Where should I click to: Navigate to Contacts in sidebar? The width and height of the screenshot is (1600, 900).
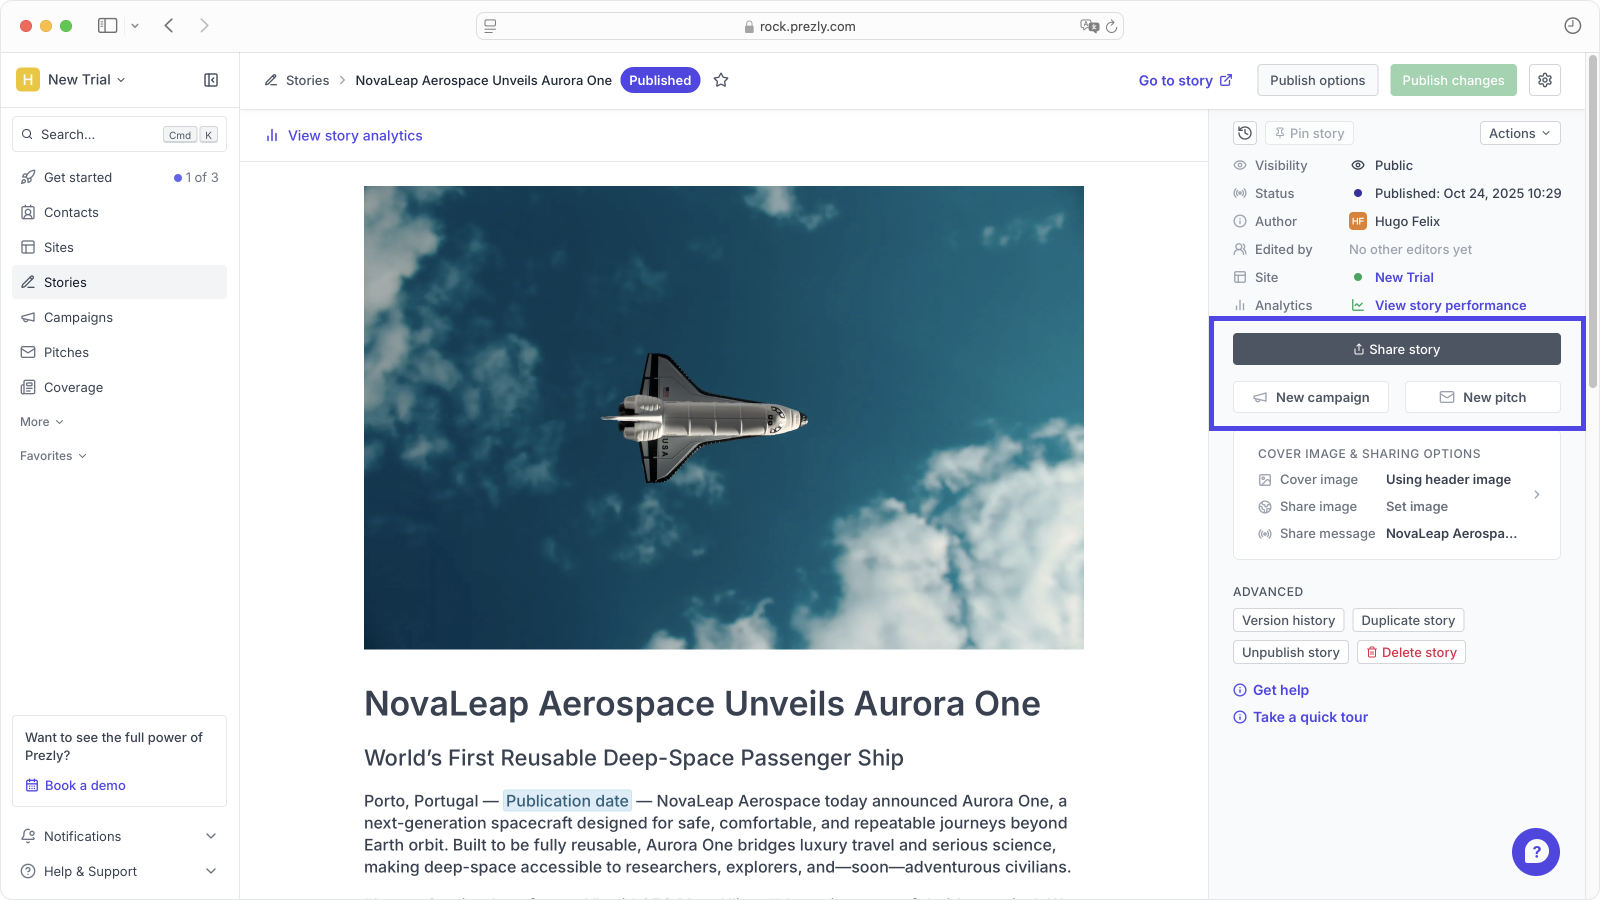pos(71,212)
